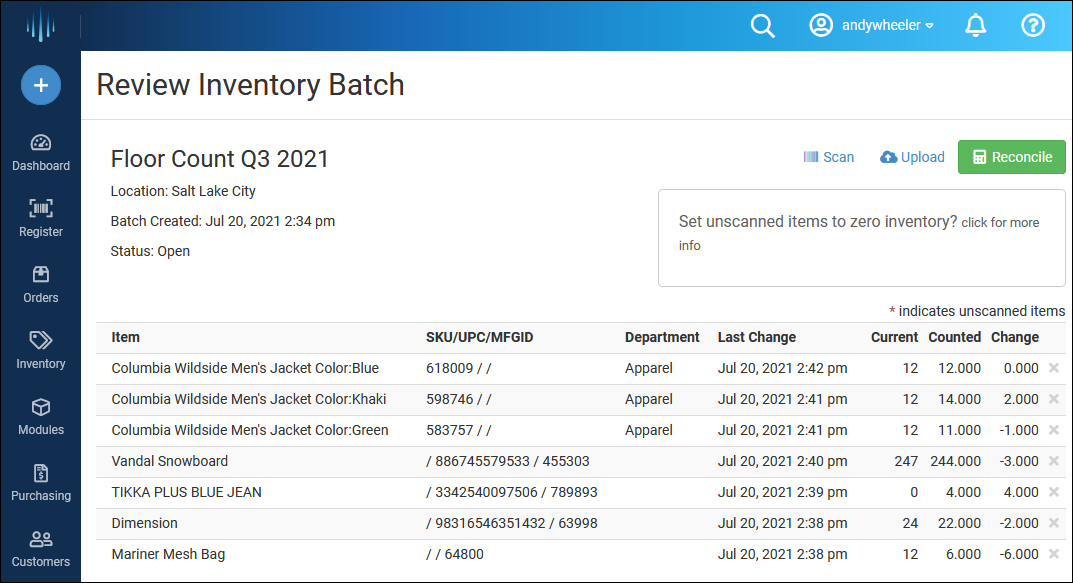
Task: Click SKU 598746 cell
Action: pyautogui.click(x=458, y=399)
